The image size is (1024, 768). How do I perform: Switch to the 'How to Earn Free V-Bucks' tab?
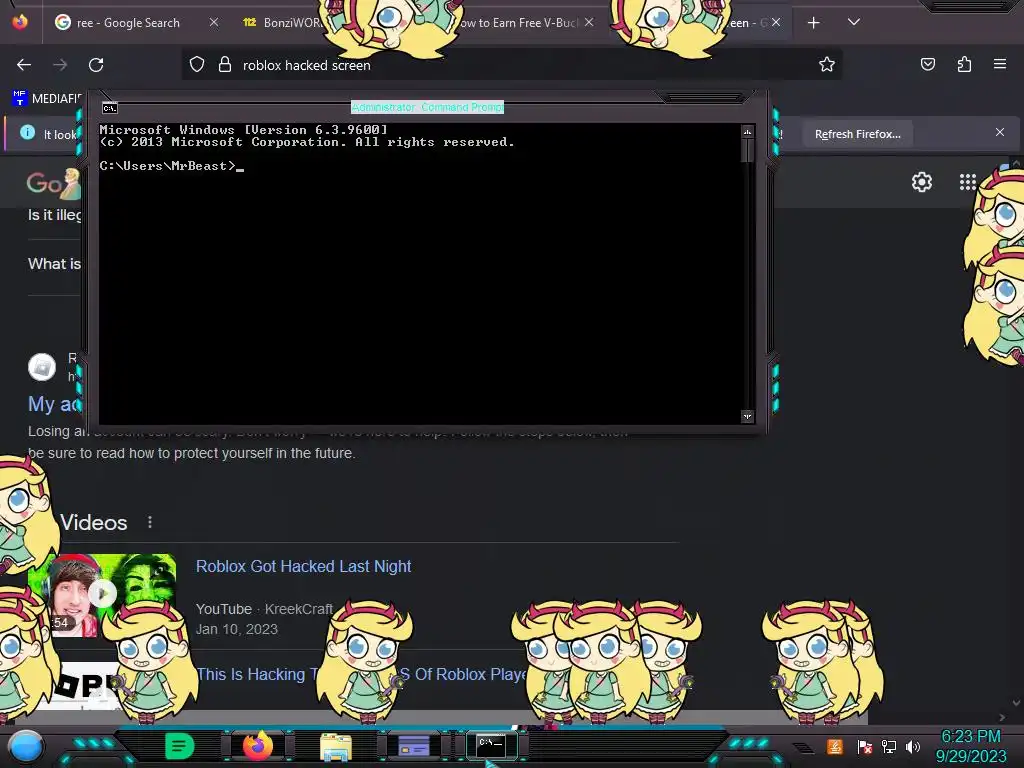coord(519,23)
